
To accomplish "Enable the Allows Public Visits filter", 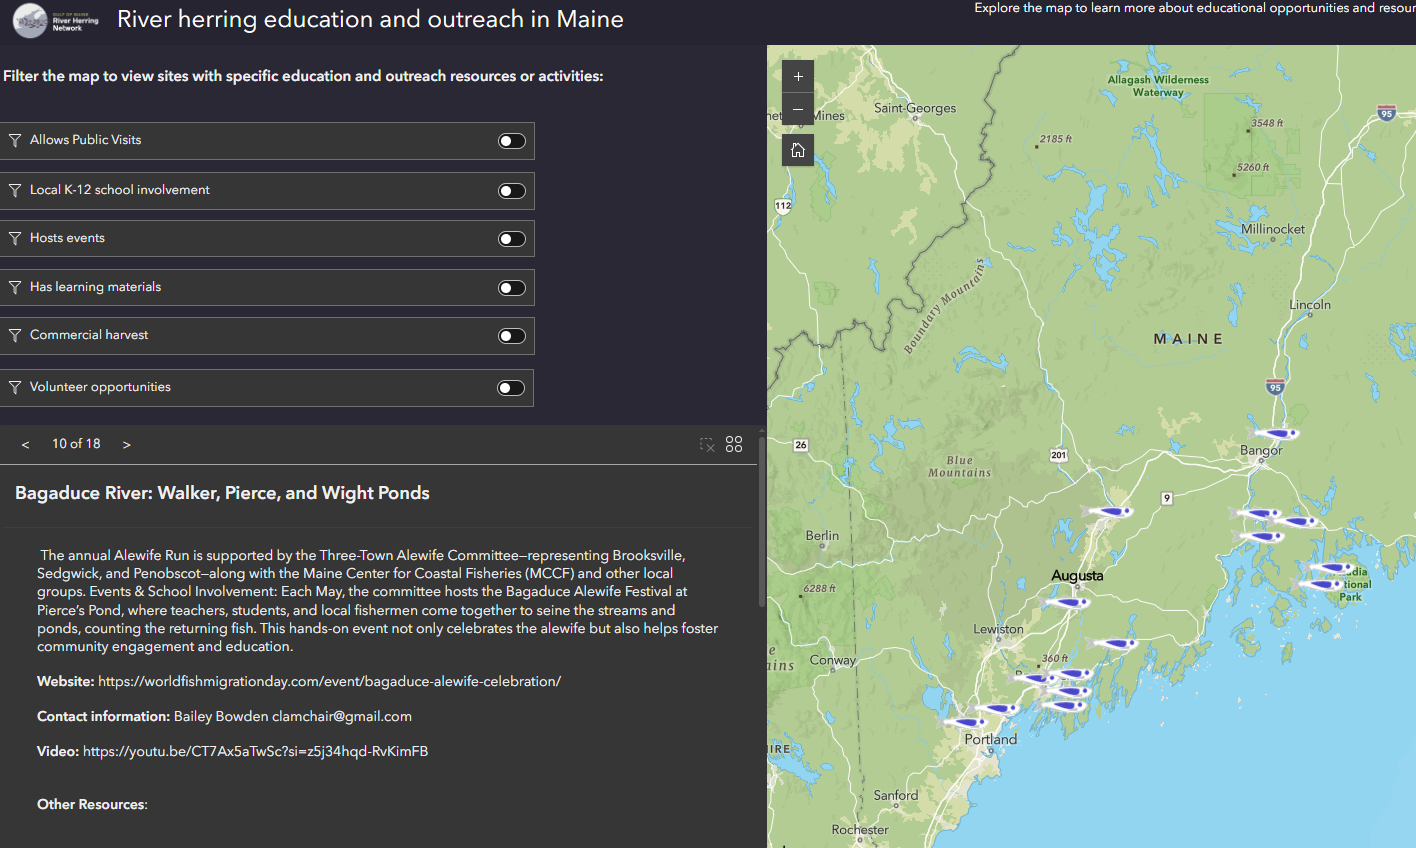I will tap(512, 141).
